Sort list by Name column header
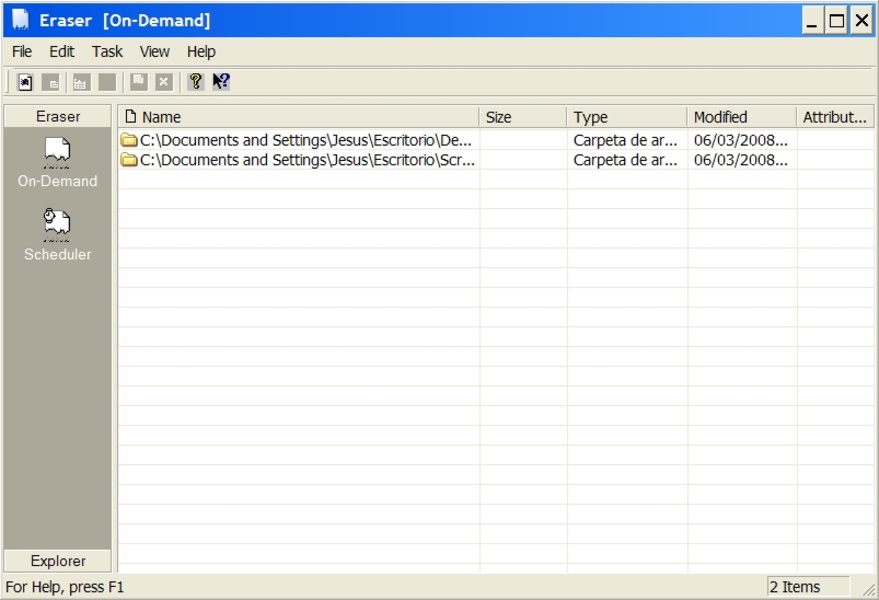The width and height of the screenshot is (879, 600). click(298, 117)
